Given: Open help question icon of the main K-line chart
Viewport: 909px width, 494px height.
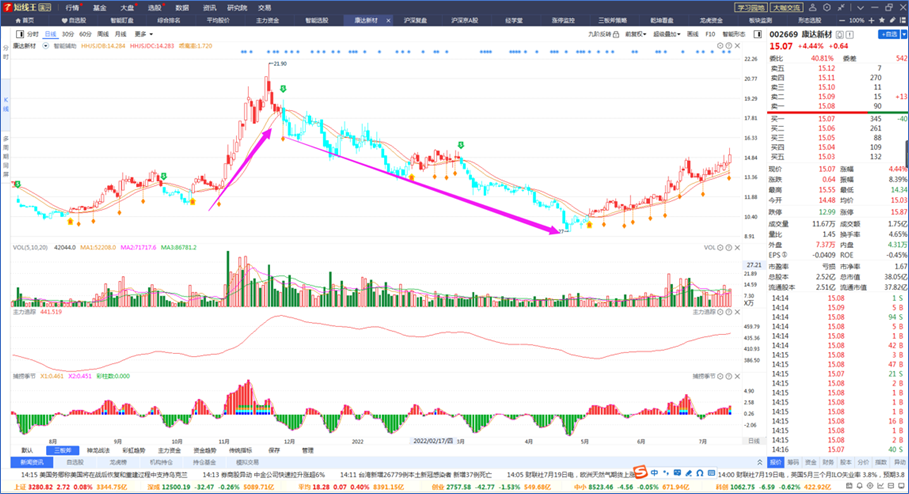Looking at the screenshot, I should pos(729,46).
